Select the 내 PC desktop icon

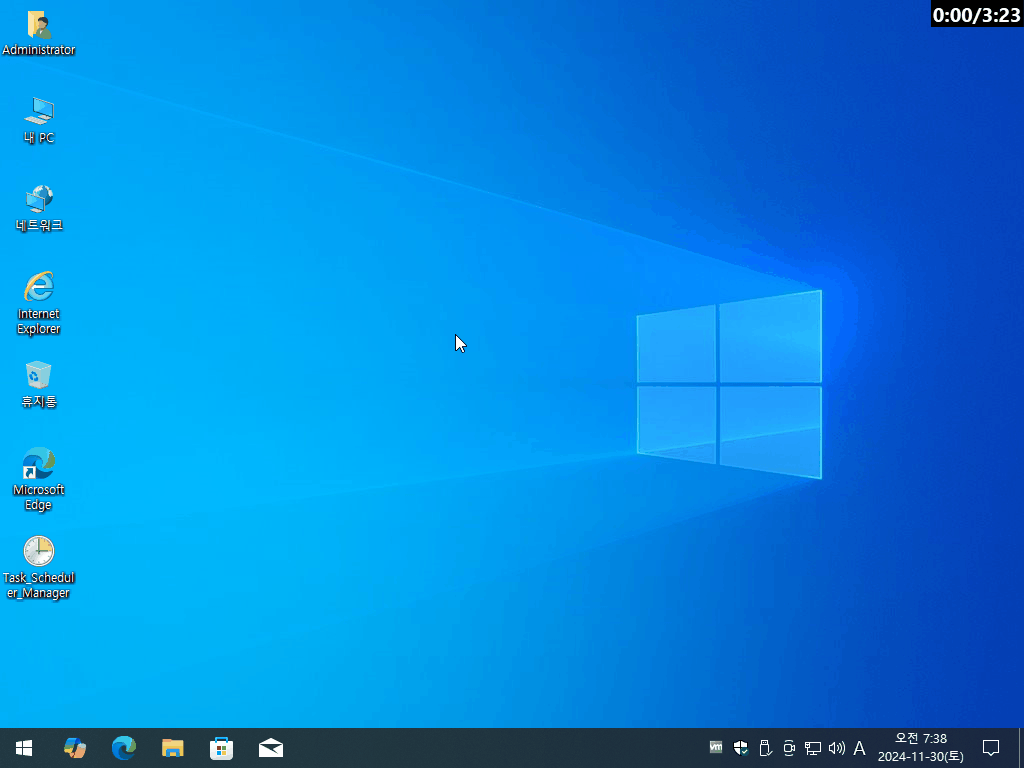[x=39, y=120]
